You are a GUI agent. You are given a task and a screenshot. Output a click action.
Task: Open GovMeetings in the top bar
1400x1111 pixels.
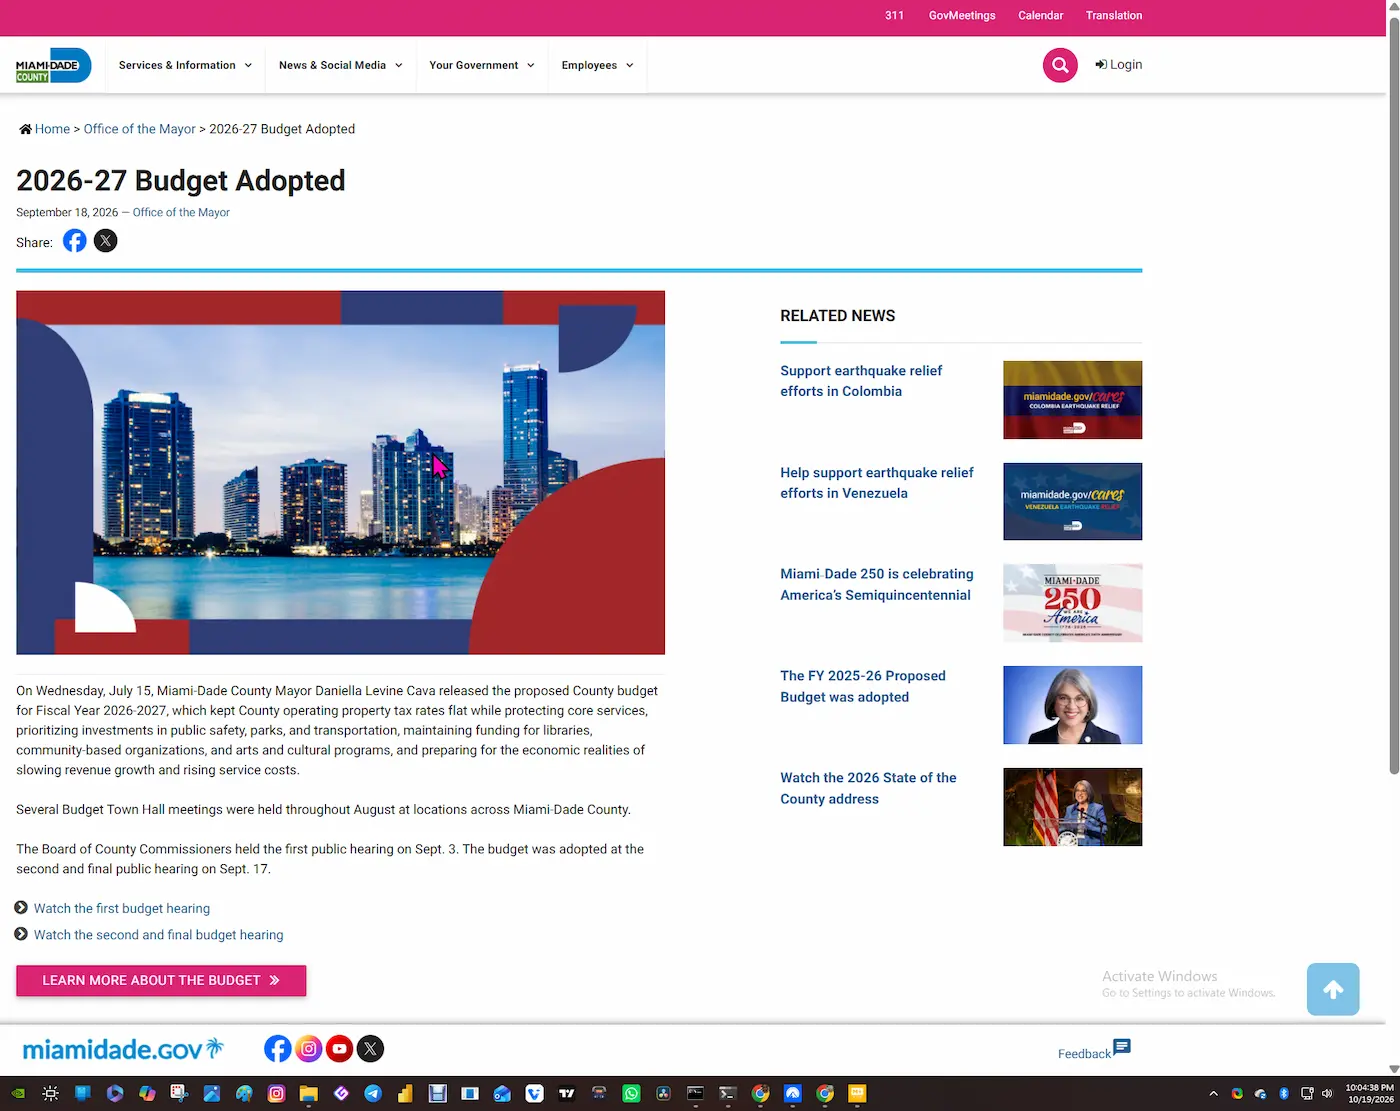pos(962,15)
